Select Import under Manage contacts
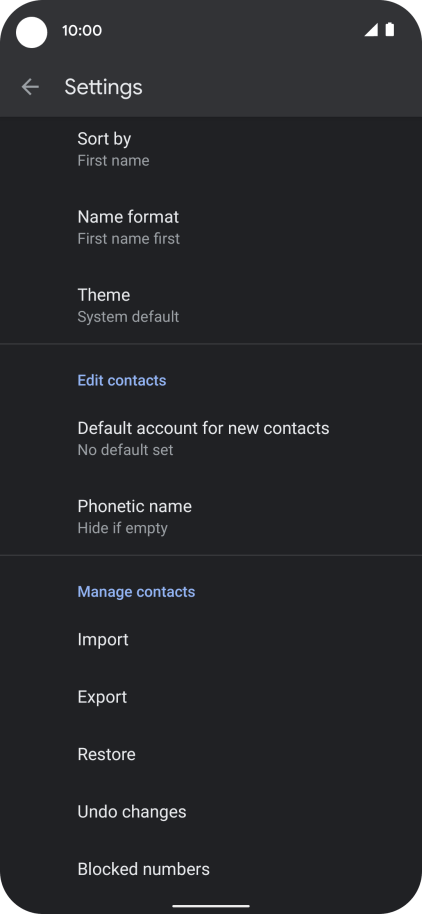This screenshot has width=422, height=914. [211, 639]
